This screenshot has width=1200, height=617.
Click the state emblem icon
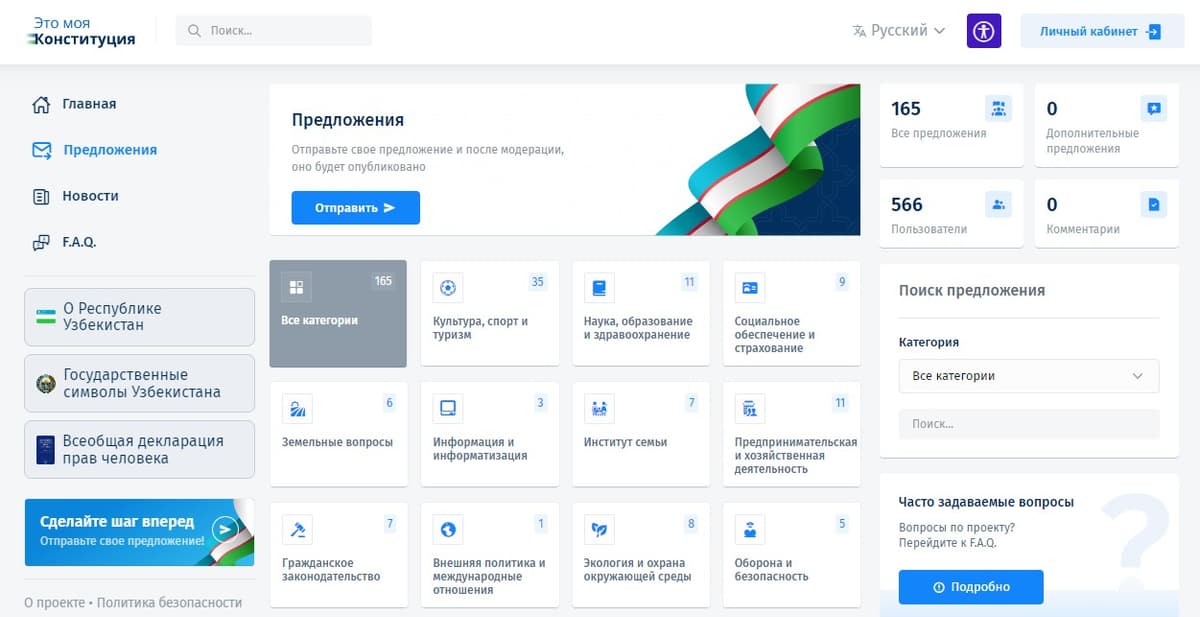44,383
